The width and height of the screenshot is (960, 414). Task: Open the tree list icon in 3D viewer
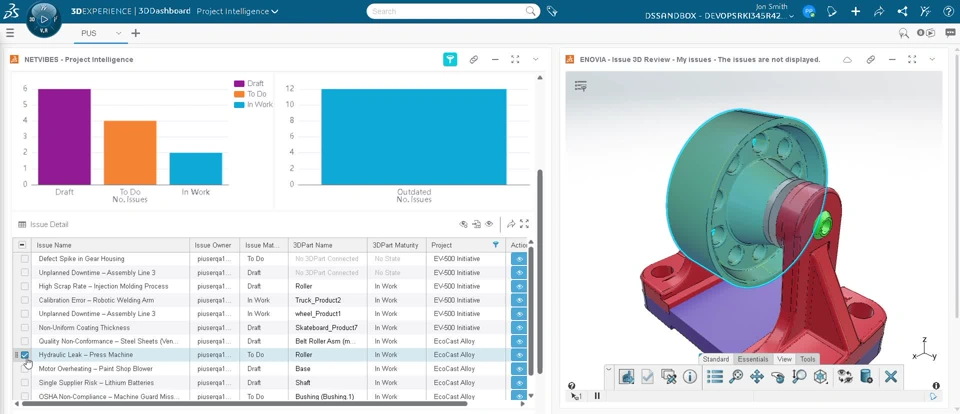pos(580,86)
